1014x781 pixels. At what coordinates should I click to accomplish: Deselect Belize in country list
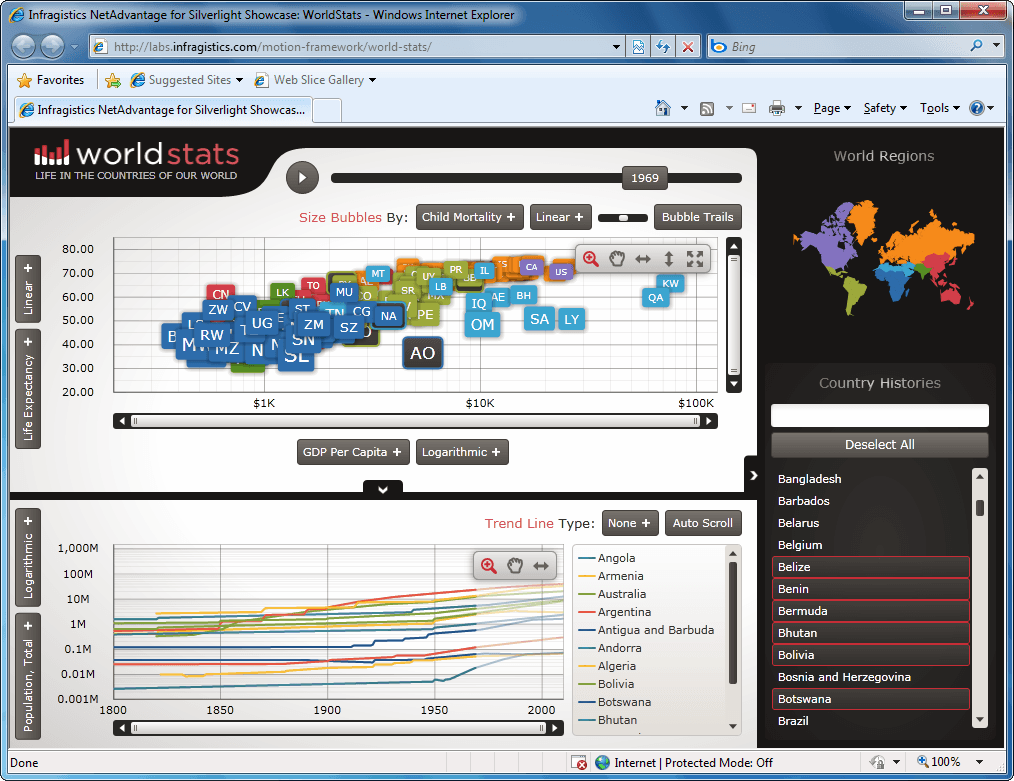coord(870,567)
